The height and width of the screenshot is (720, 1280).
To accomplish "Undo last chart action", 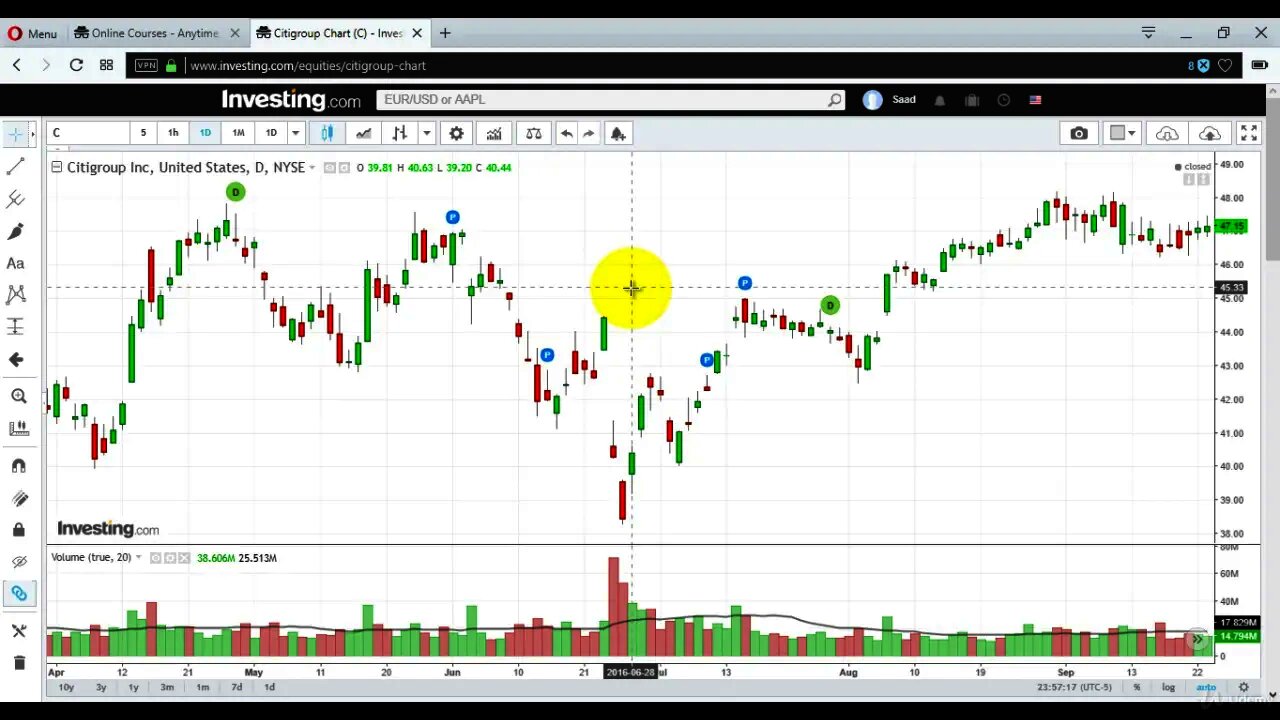I will point(566,133).
